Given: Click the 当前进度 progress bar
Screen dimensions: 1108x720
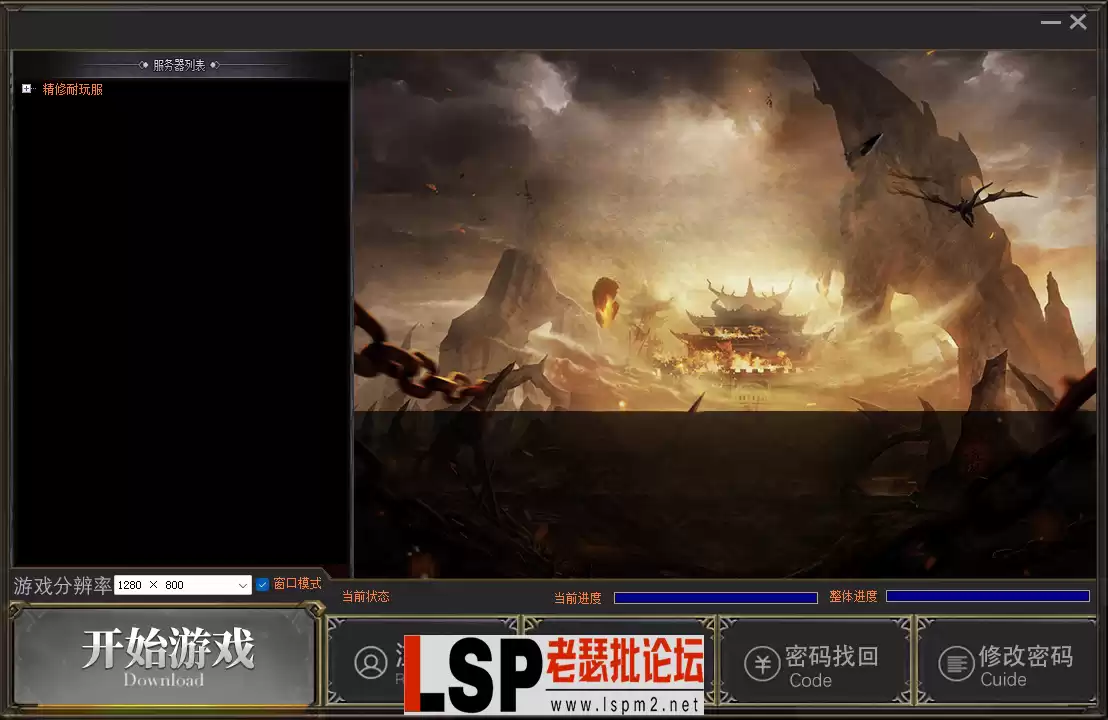Looking at the screenshot, I should [715, 598].
